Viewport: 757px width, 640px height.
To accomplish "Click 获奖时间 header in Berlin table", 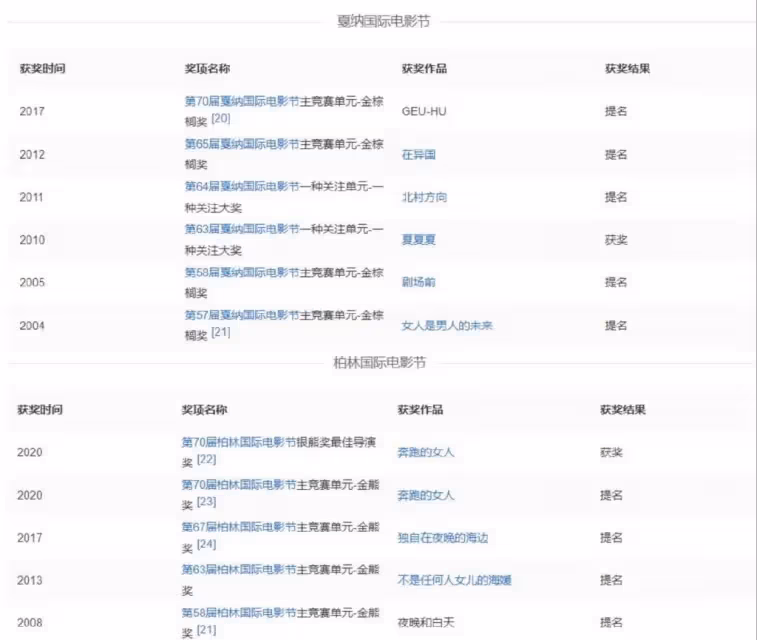I will [40, 410].
